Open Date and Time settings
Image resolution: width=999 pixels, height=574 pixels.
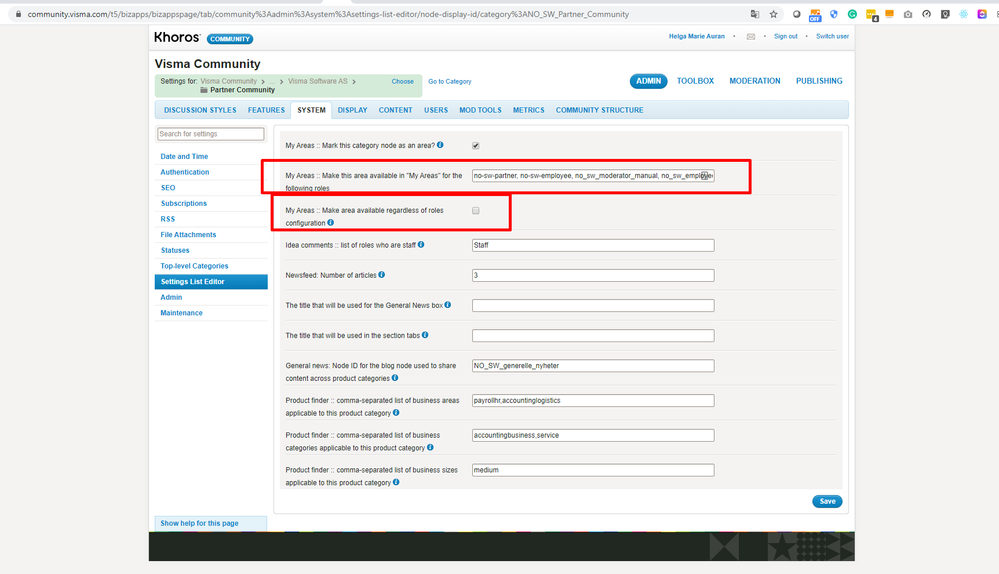pos(184,156)
